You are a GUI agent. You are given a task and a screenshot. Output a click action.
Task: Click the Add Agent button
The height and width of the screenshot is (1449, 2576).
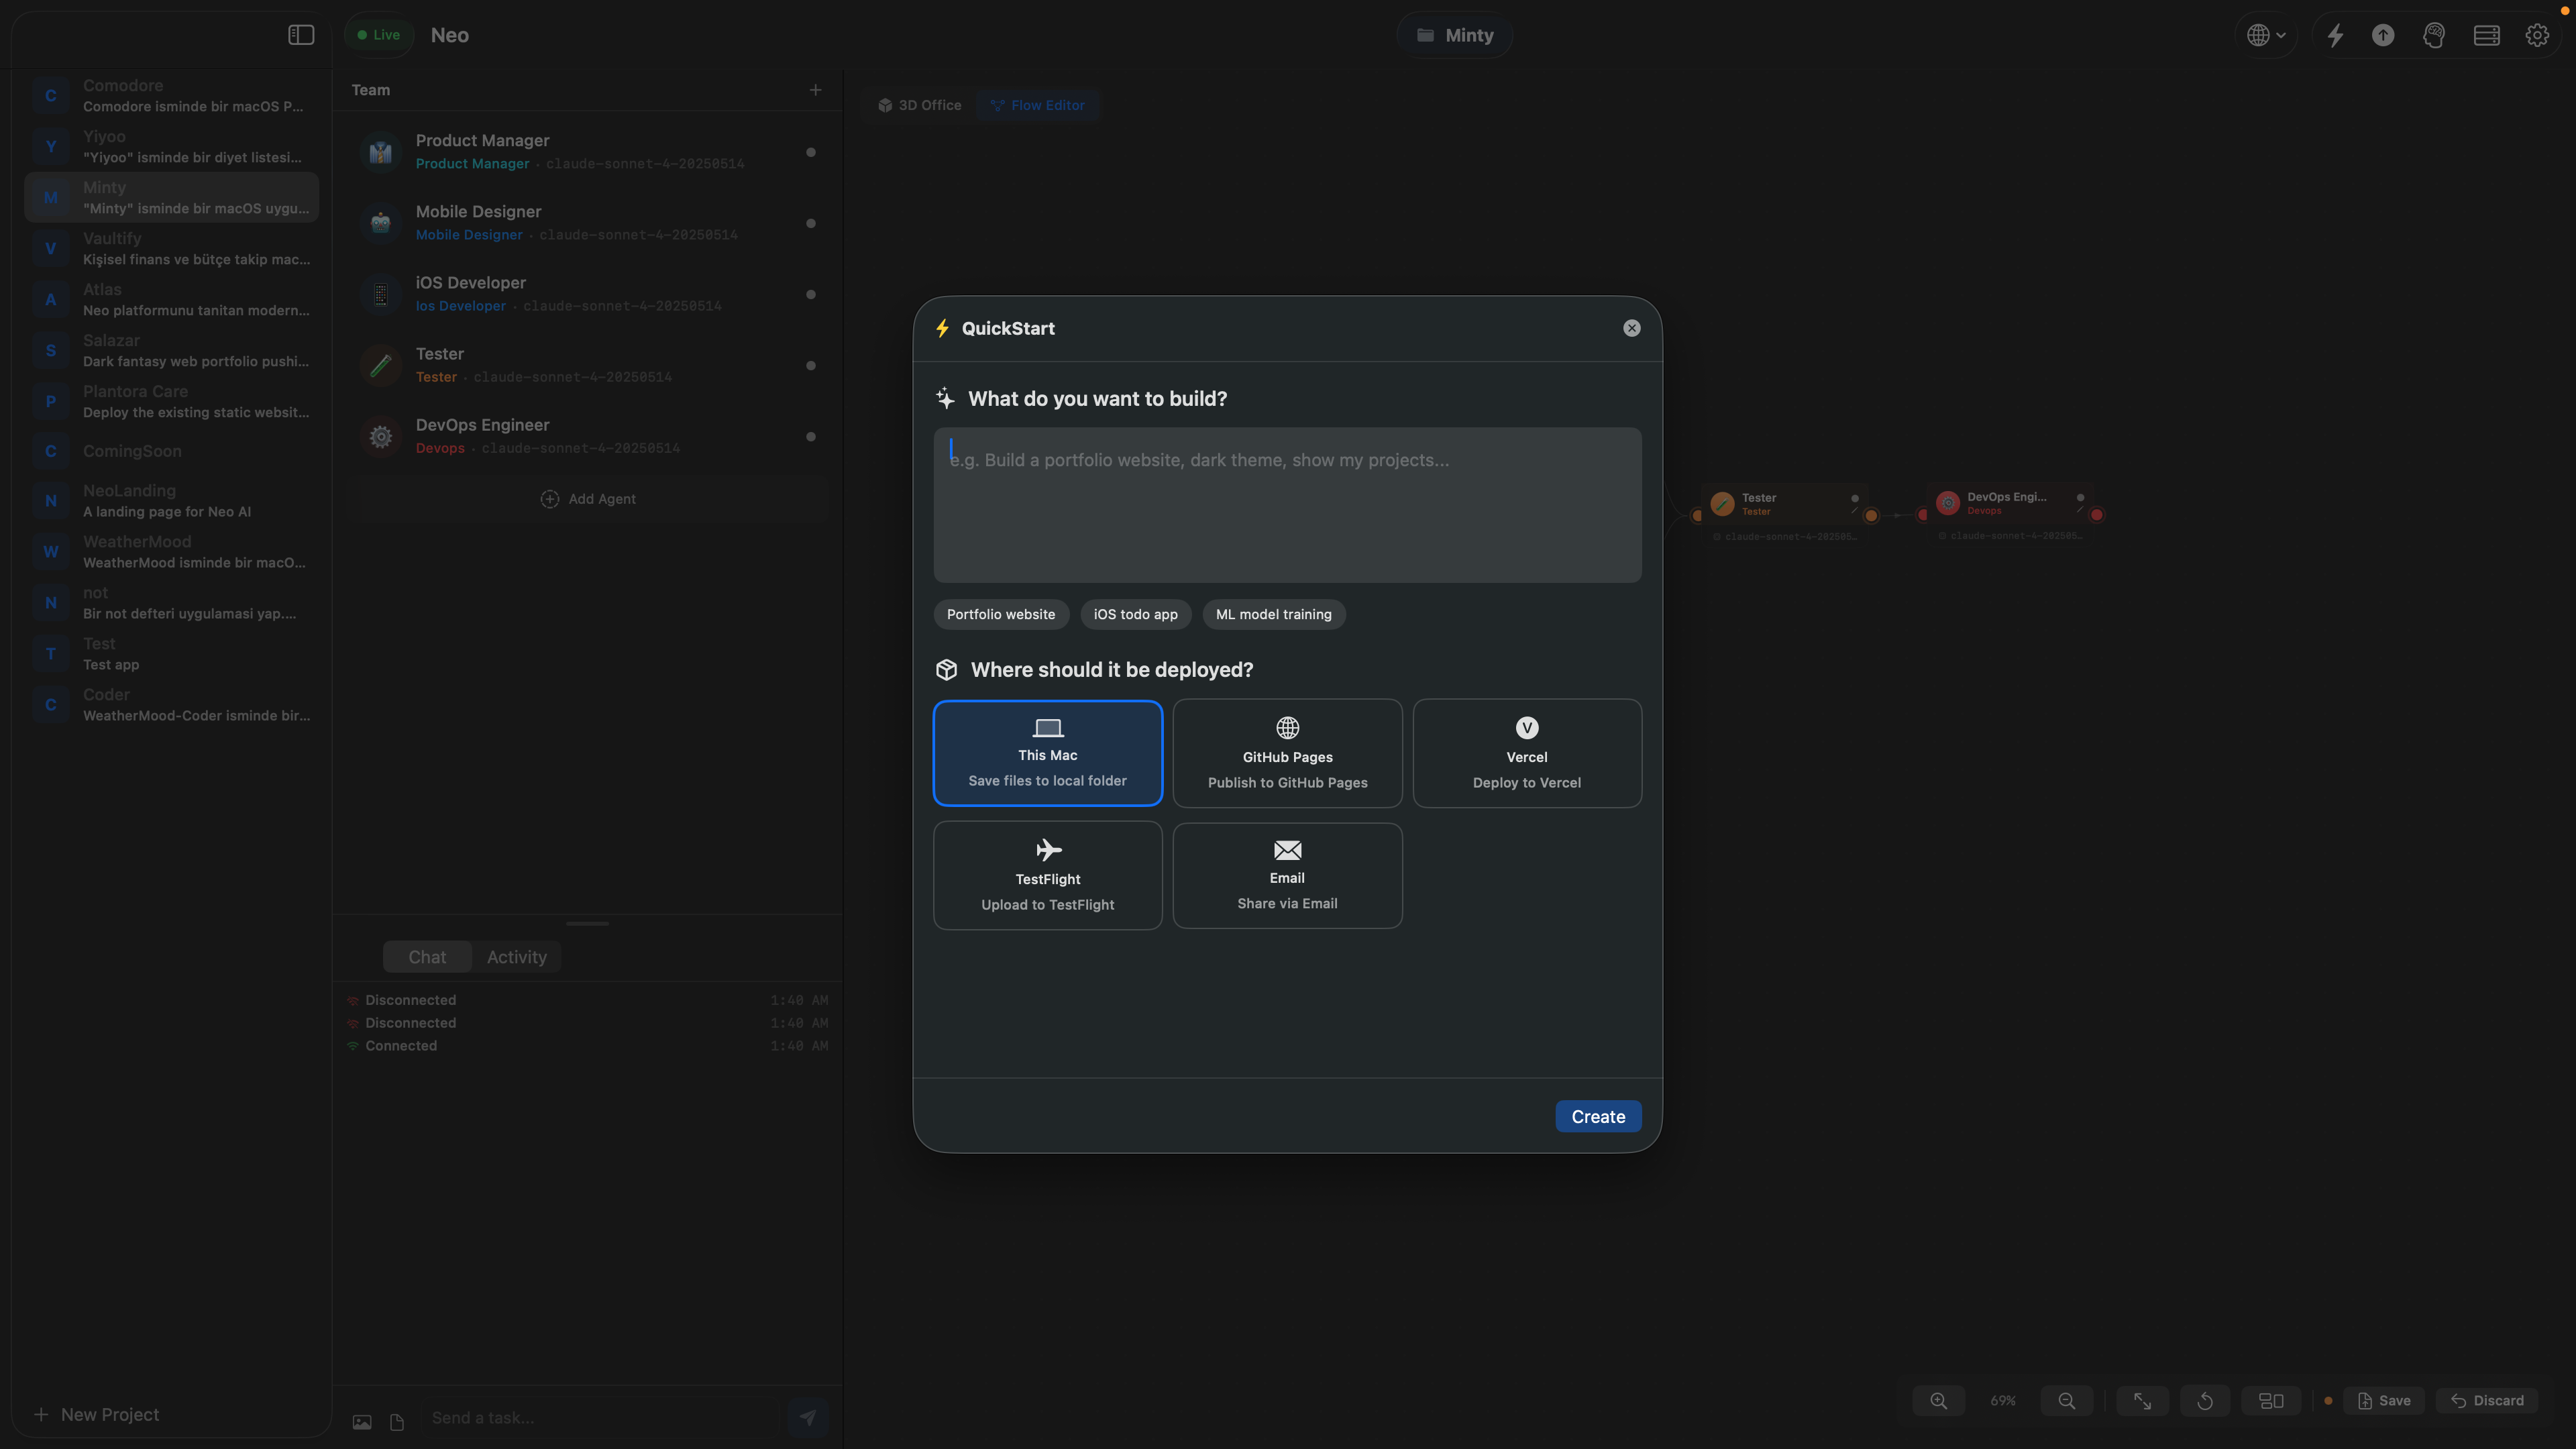[x=587, y=499]
